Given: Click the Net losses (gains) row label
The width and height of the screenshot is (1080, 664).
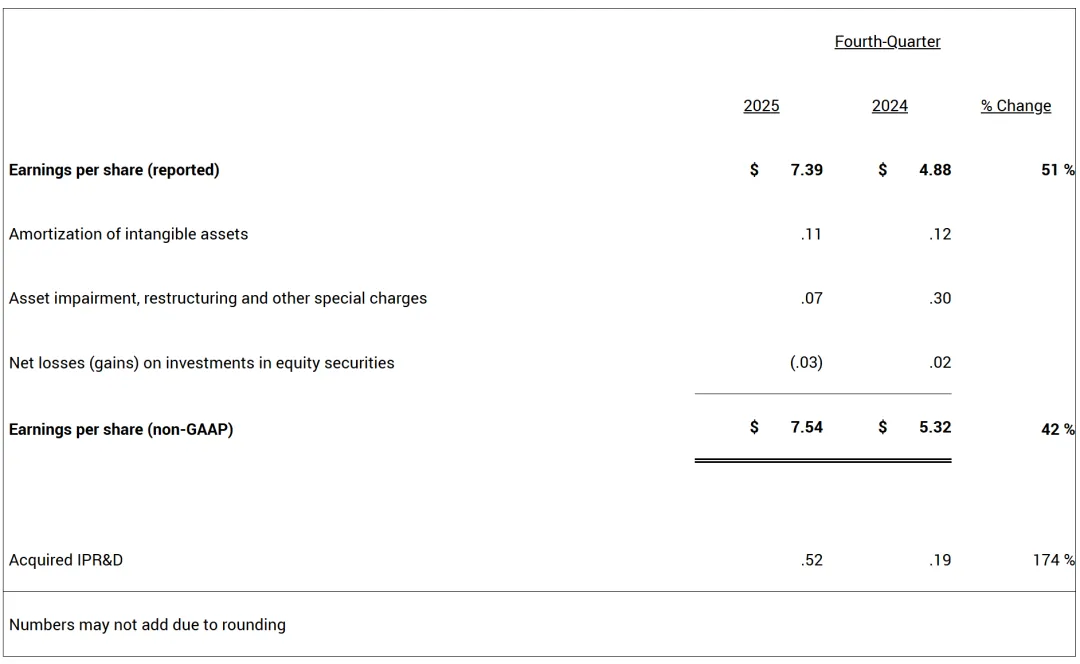Looking at the screenshot, I should (x=201, y=363).
